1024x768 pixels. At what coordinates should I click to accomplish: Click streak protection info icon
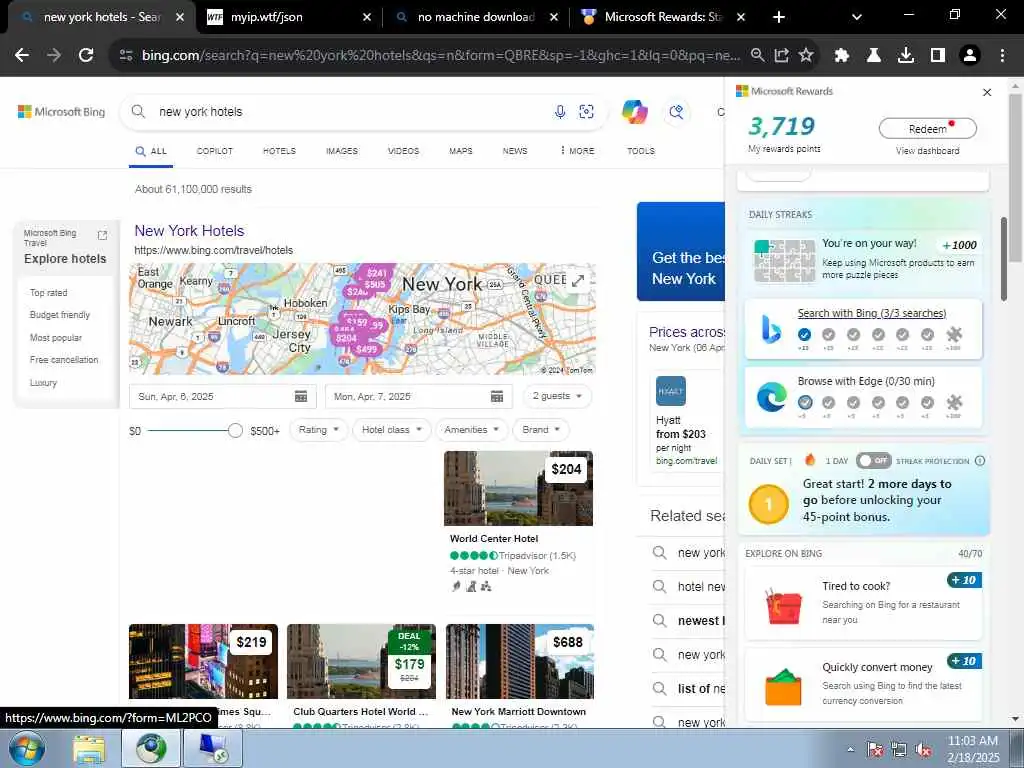(x=980, y=460)
